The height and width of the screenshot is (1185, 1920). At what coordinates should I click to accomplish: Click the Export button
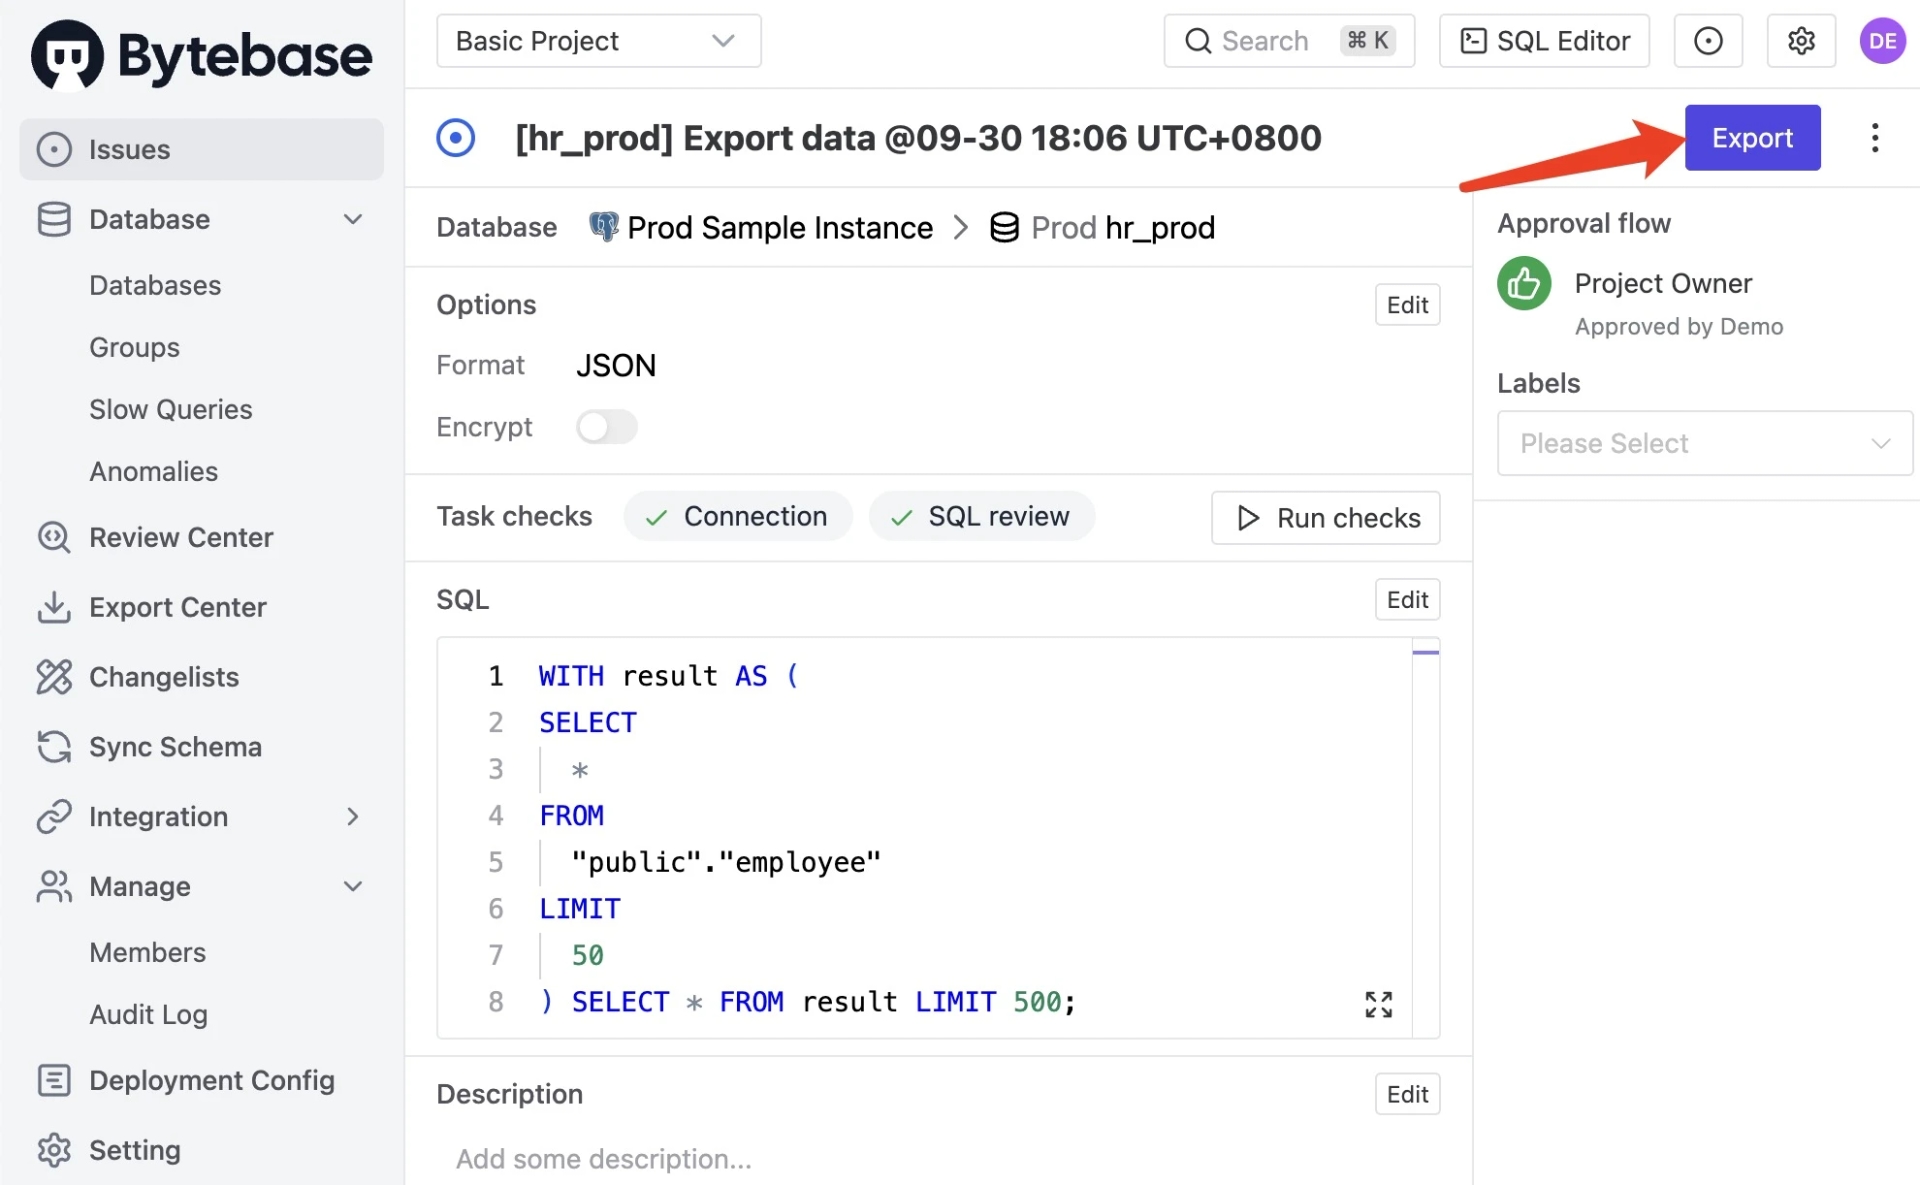click(x=1753, y=137)
